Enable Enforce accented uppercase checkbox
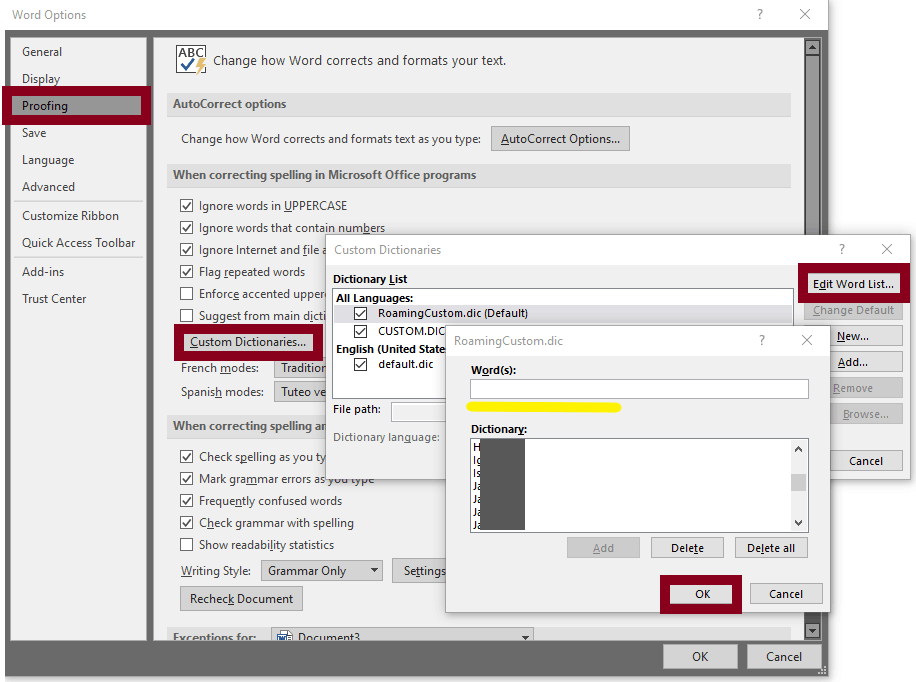916x682 pixels. [186, 293]
